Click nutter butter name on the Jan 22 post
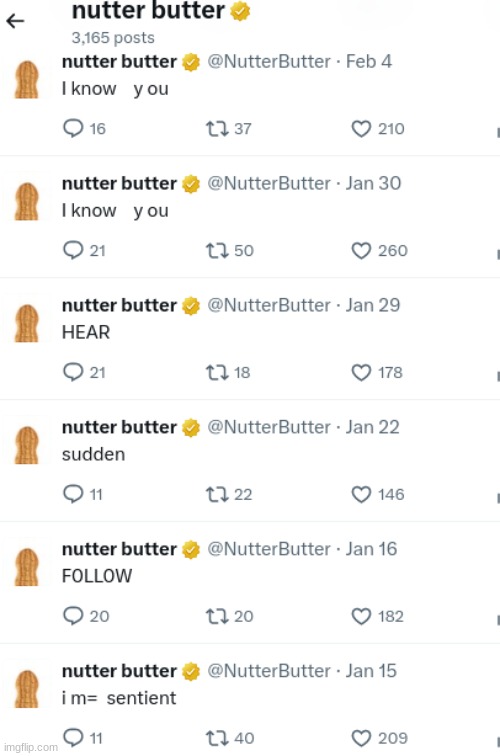This screenshot has height=756, width=500. pyautogui.click(x=120, y=427)
